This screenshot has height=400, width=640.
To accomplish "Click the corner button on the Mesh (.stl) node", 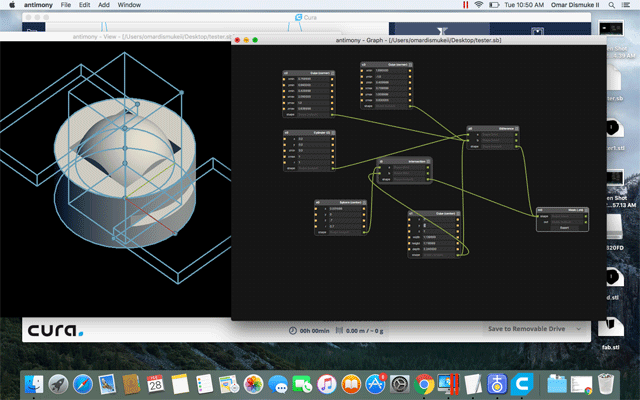I will [x=586, y=210].
